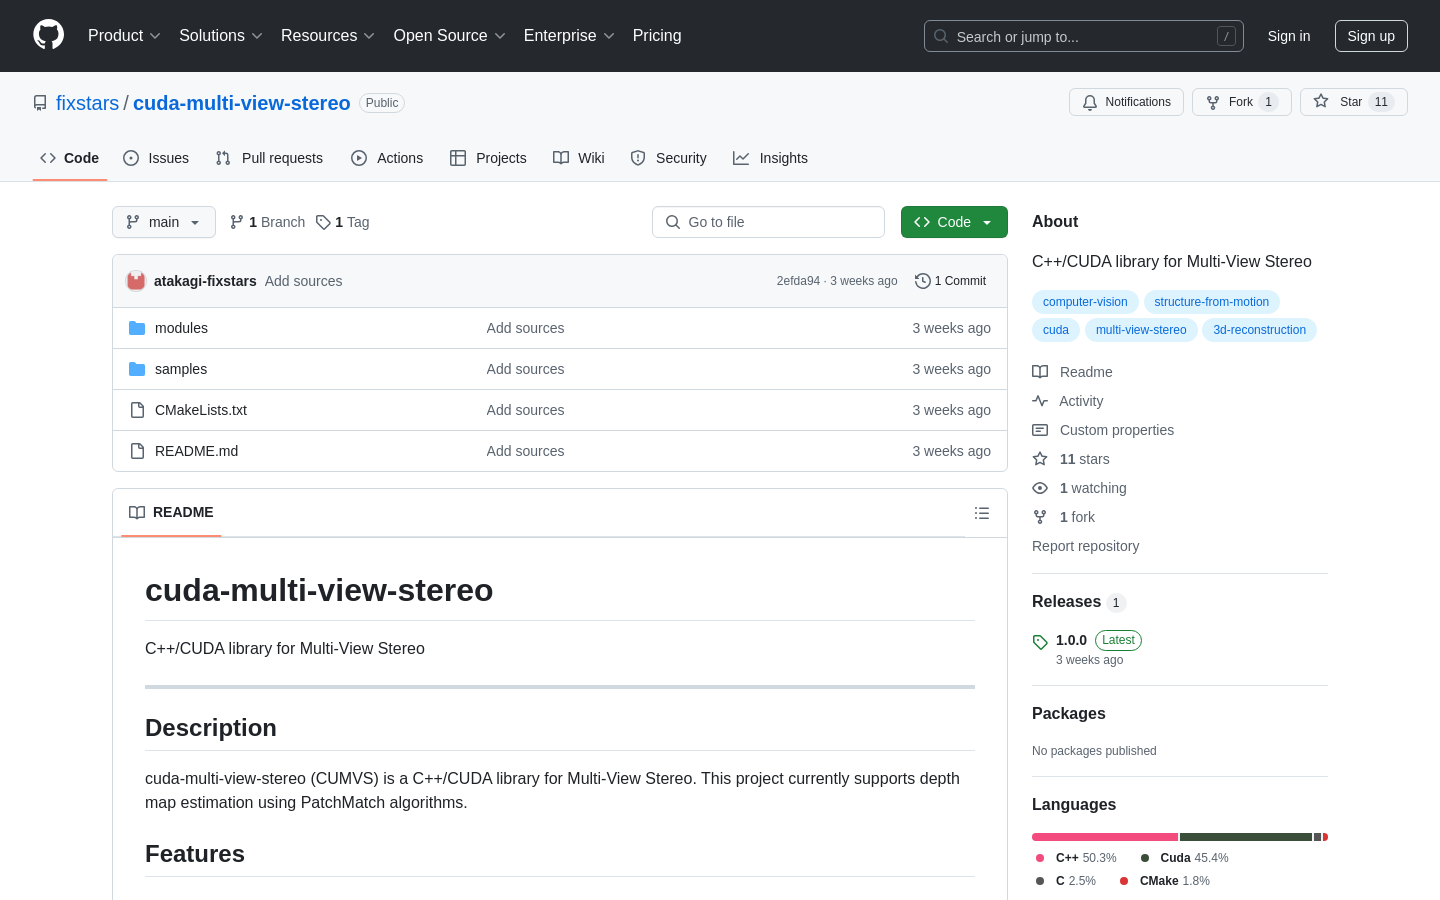This screenshot has height=900, width=1440.
Task: Click the Notifications bell icon
Action: tap(1090, 102)
